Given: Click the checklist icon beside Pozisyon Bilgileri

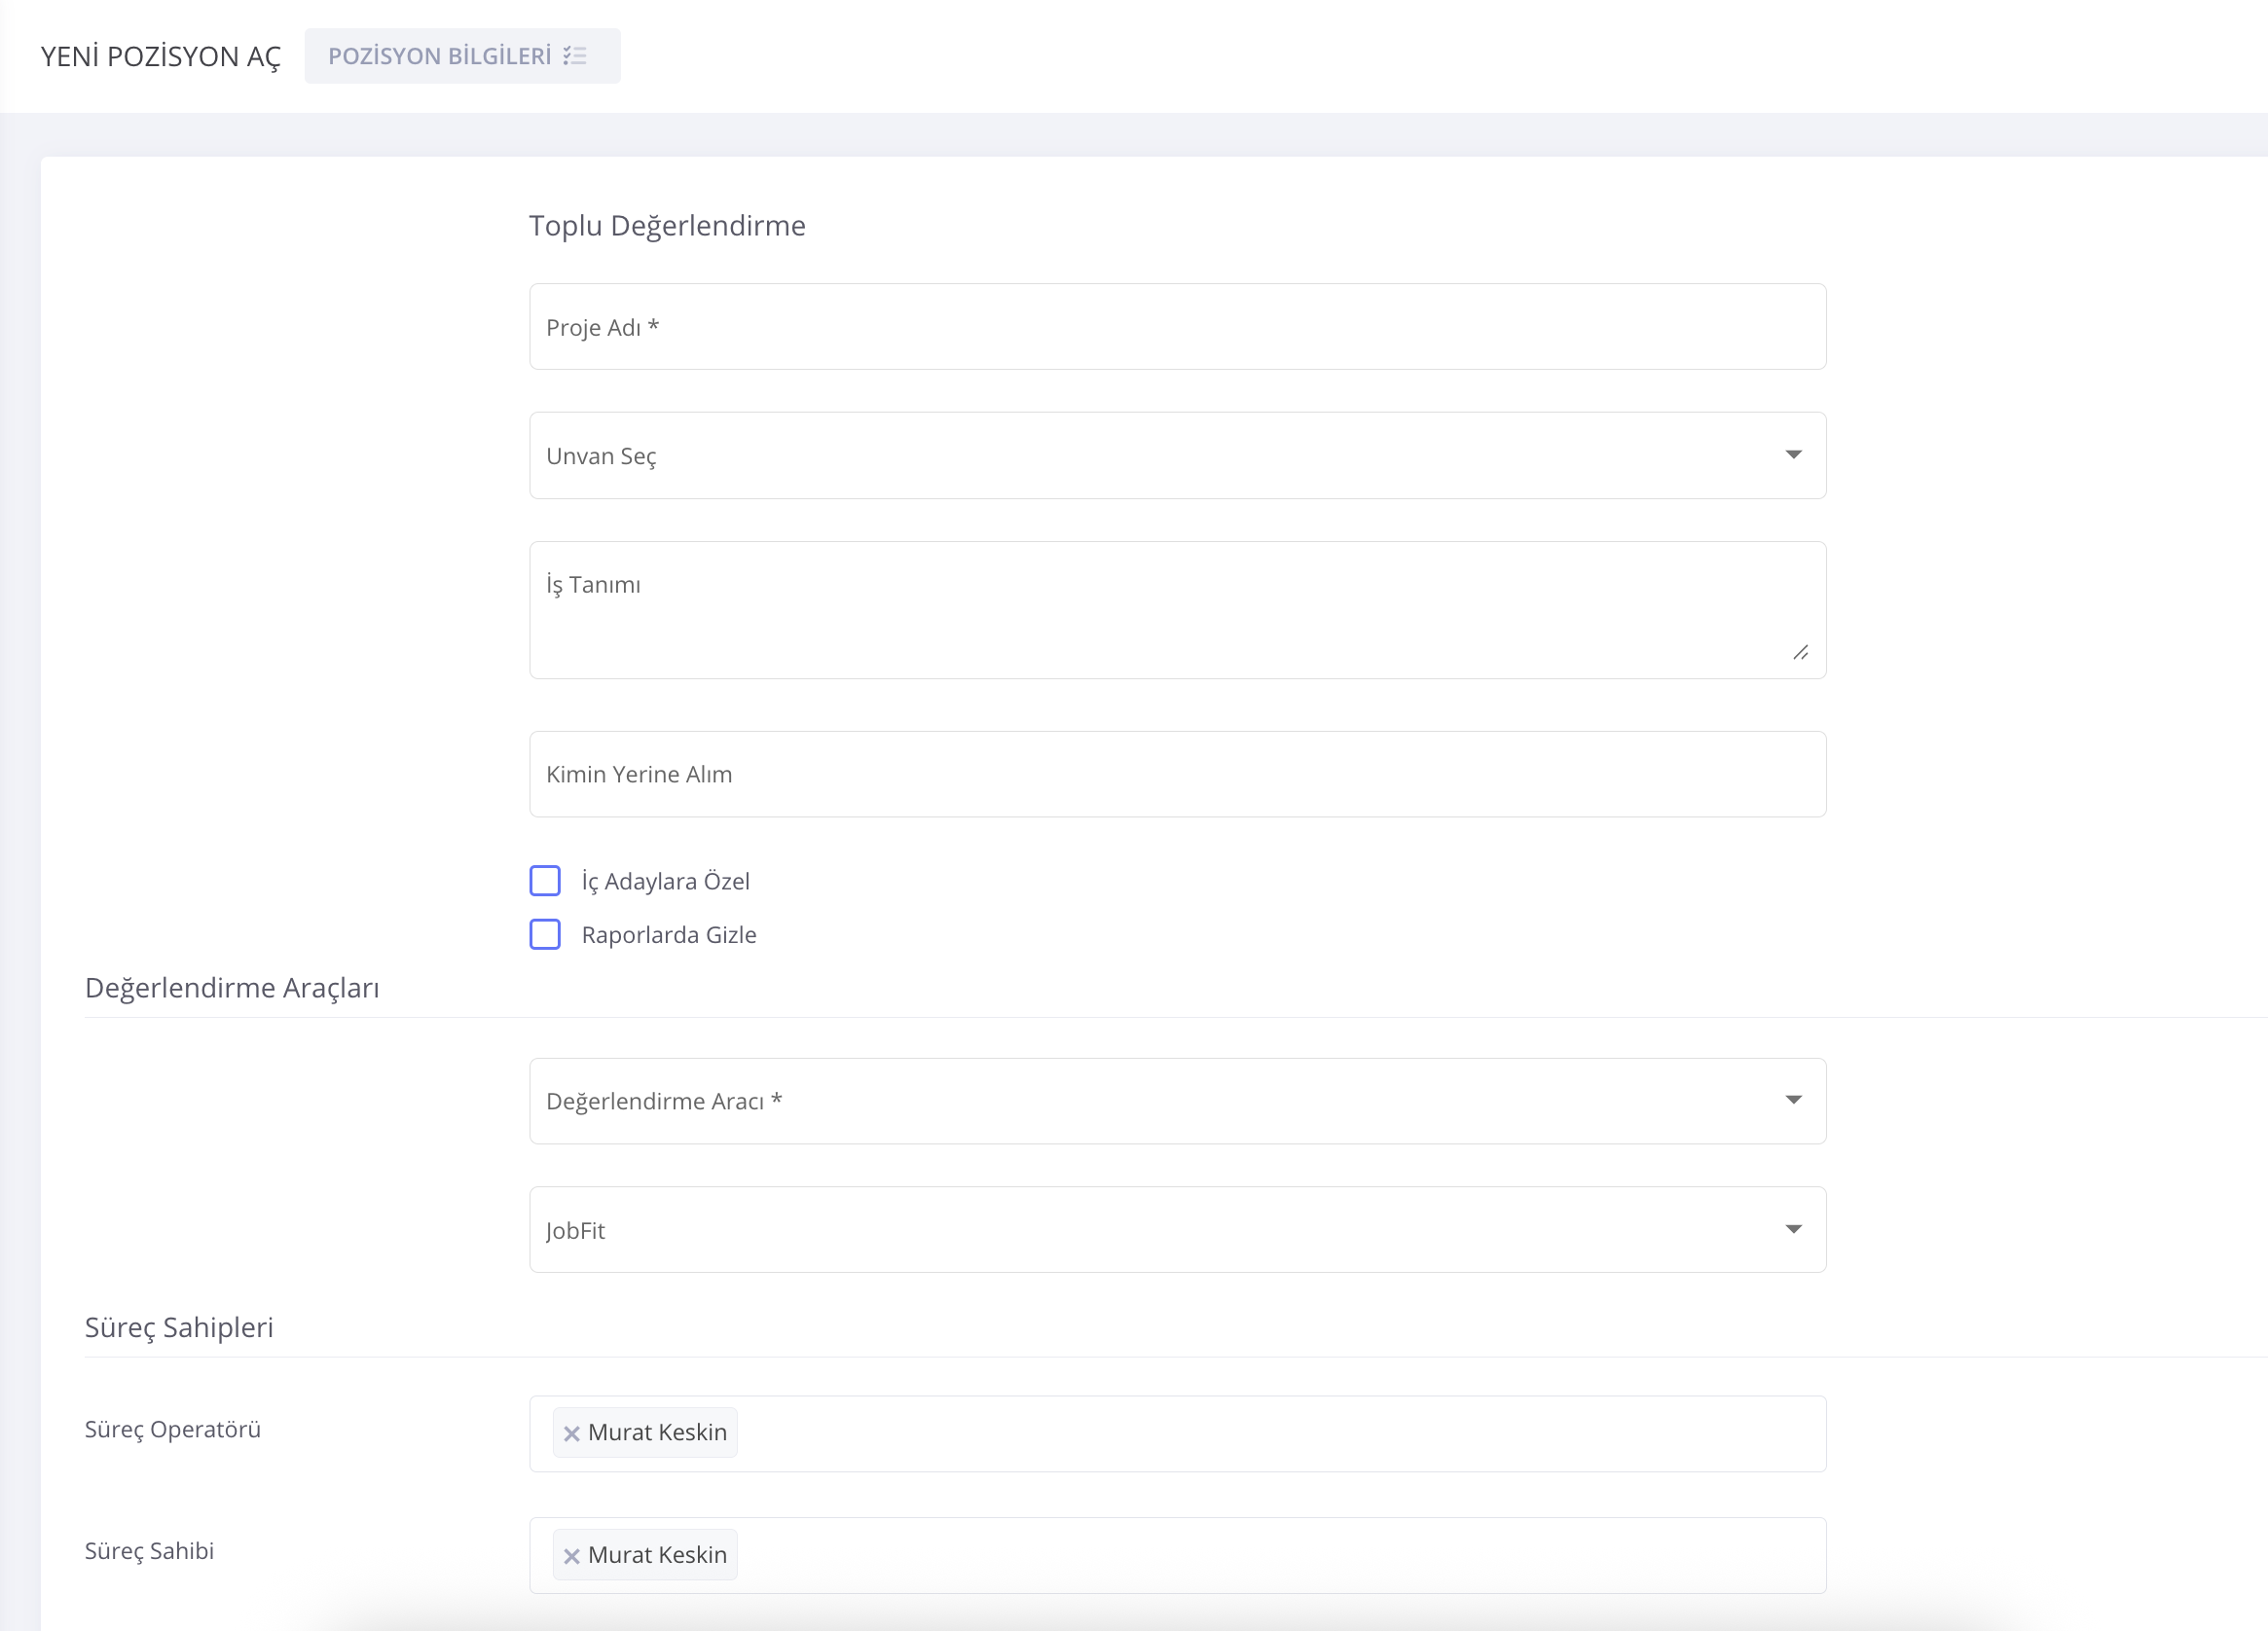Looking at the screenshot, I should (575, 56).
